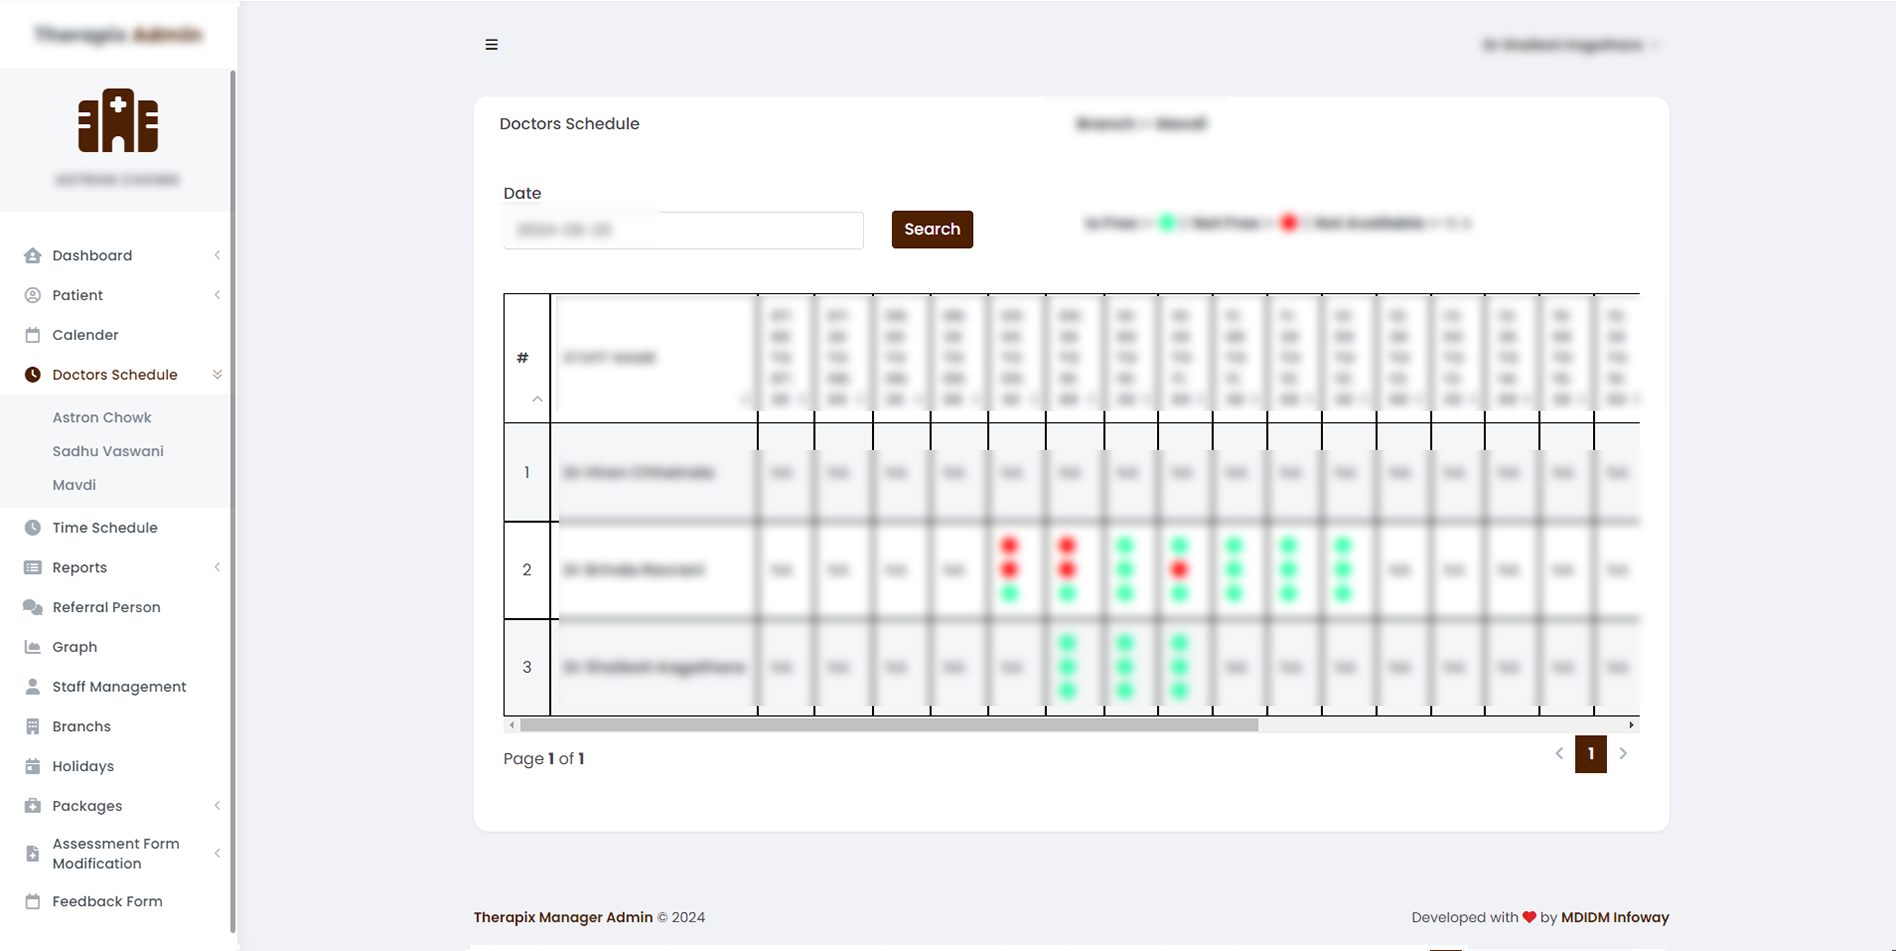The image size is (1896, 951).
Task: Click the Staff Management person icon
Action: [x=33, y=687]
